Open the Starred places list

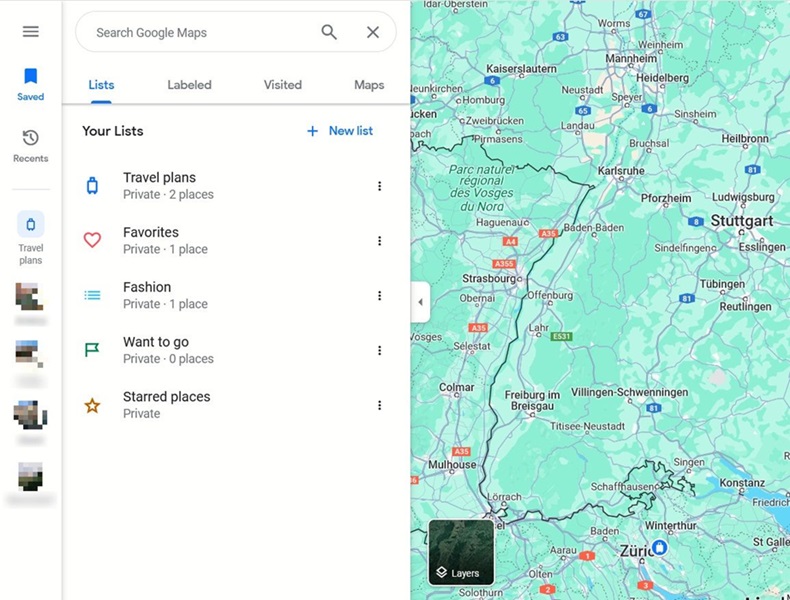pos(236,405)
